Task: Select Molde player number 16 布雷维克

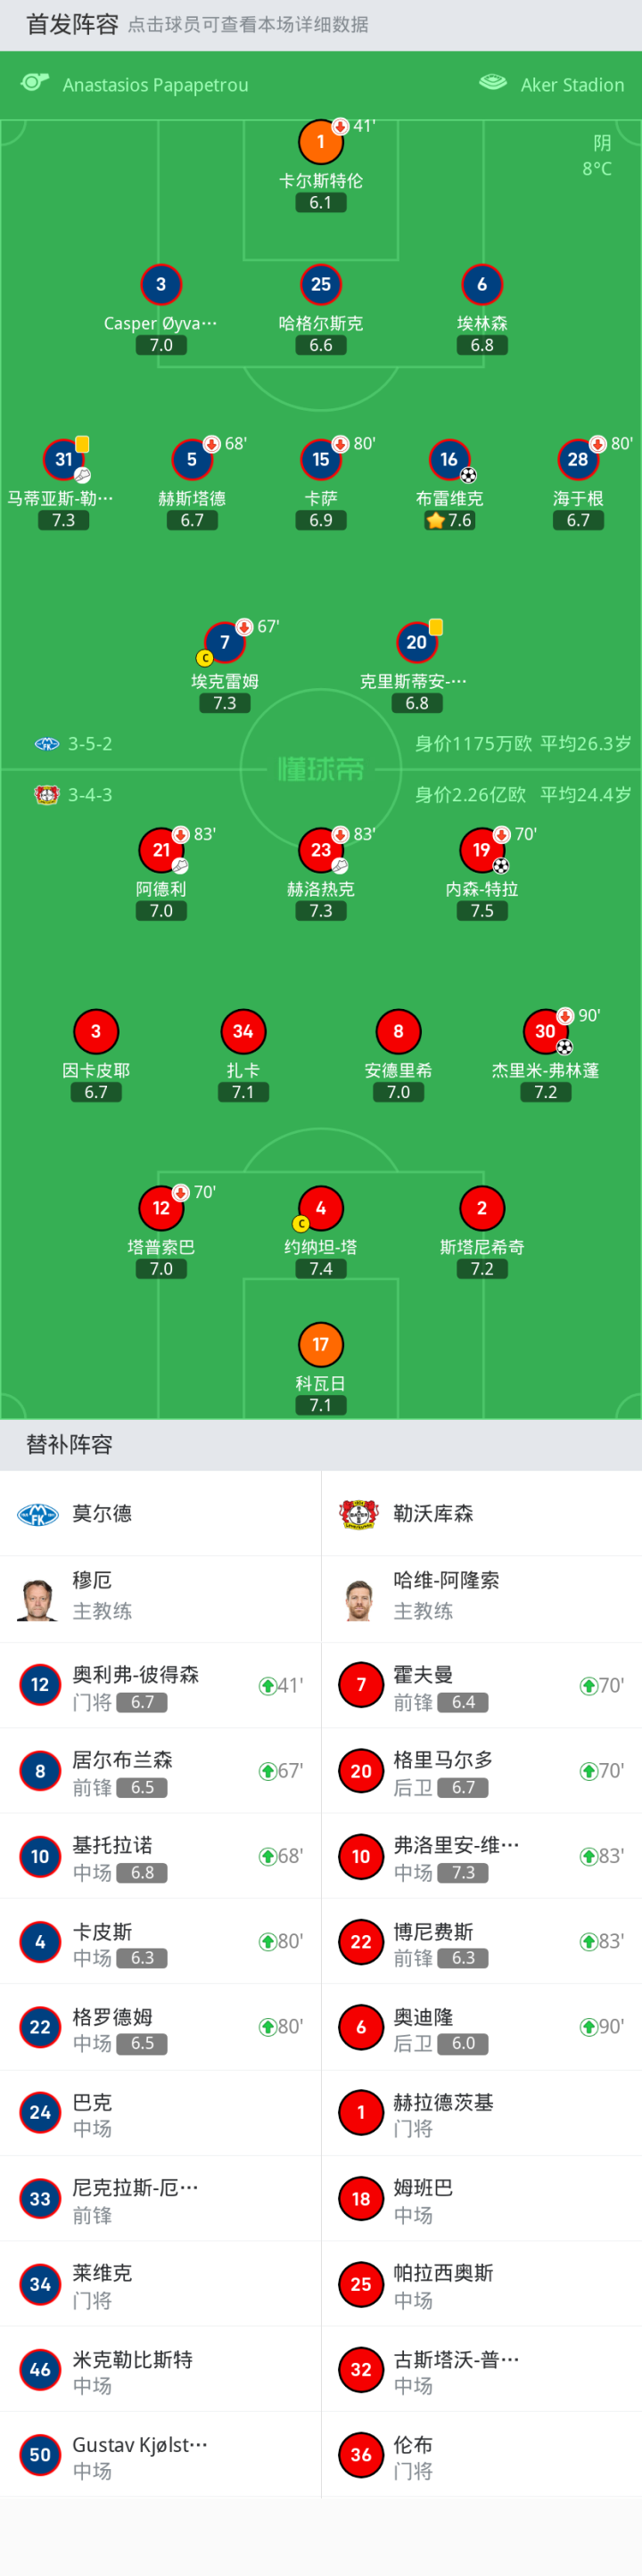Action: [x=449, y=460]
